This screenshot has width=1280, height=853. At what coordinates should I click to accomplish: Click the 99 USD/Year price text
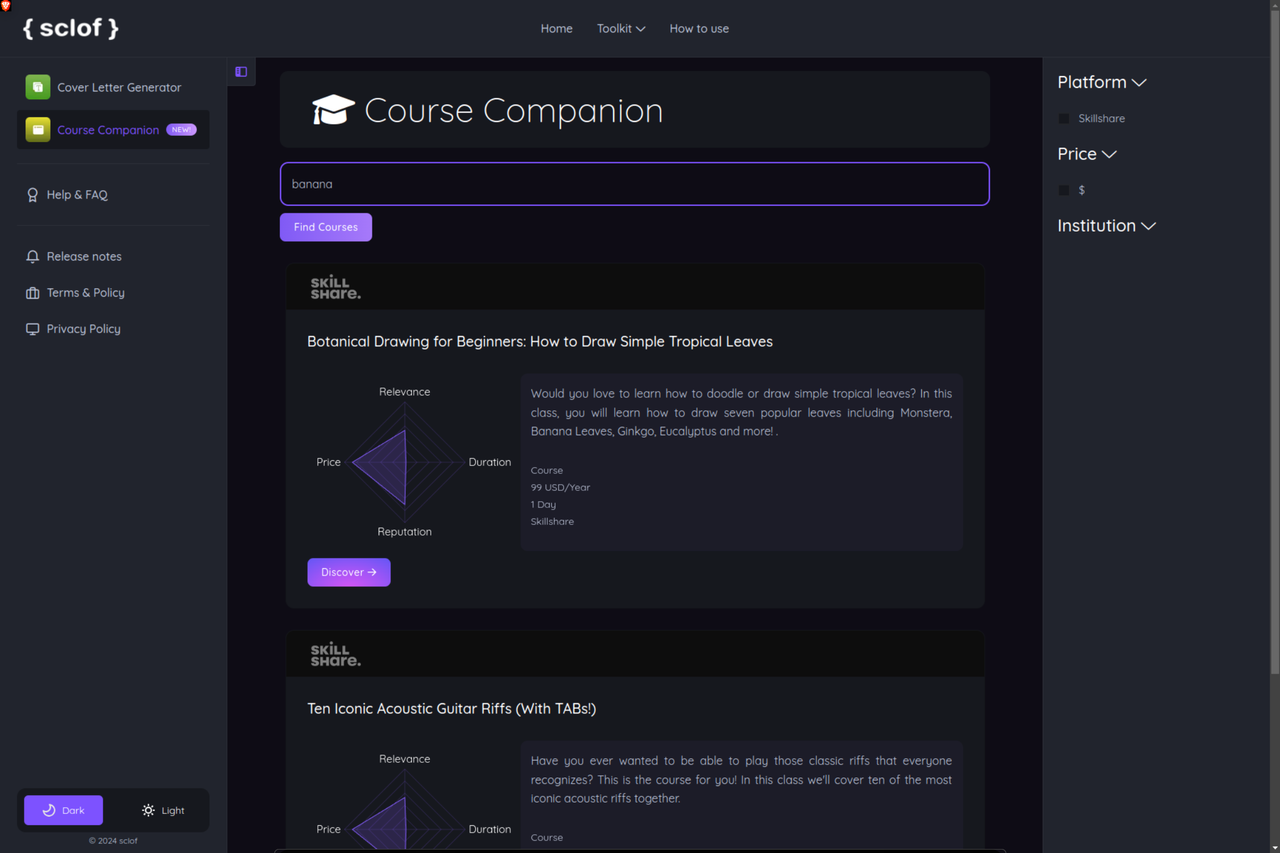[561, 487]
